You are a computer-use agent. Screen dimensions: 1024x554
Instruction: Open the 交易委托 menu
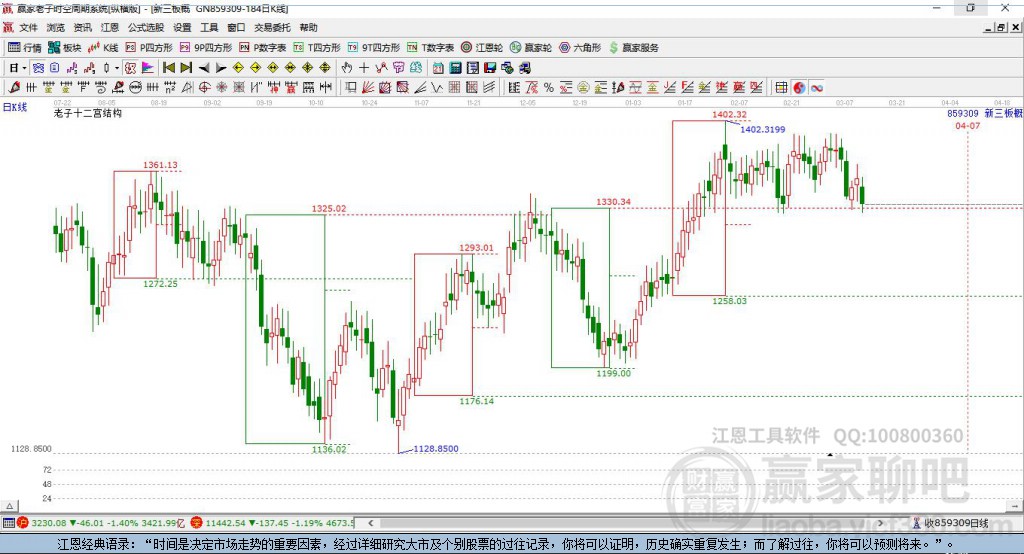pos(272,27)
